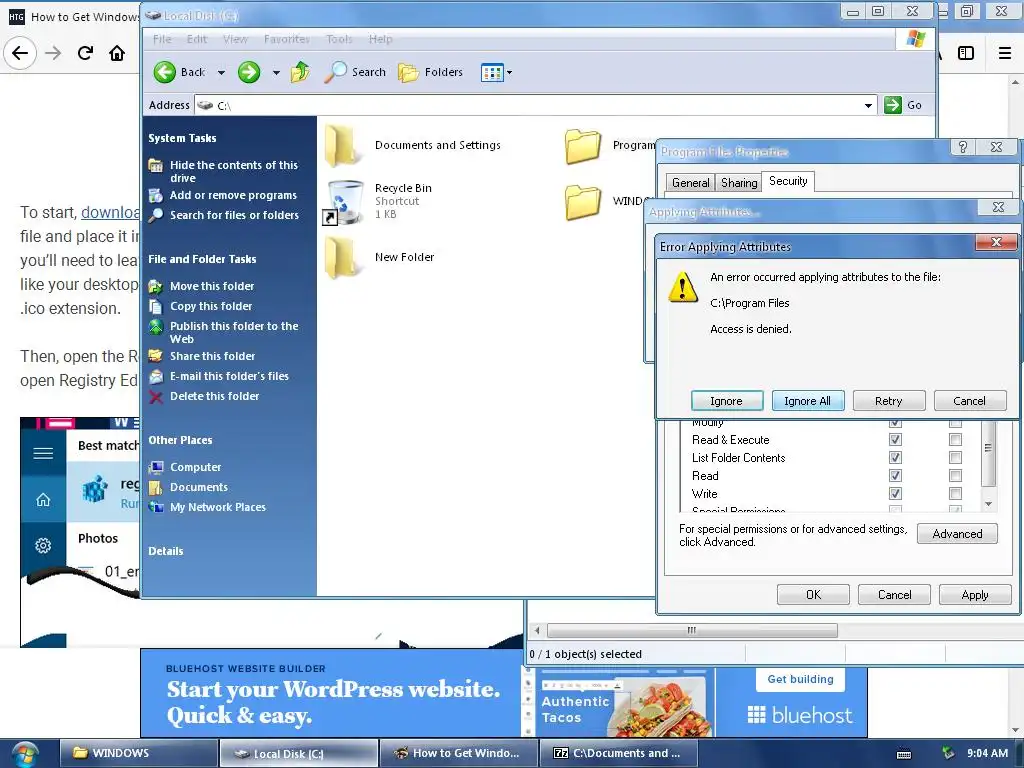Switch to the General tab
Viewport: 1024px width, 768px height.
[x=690, y=183]
